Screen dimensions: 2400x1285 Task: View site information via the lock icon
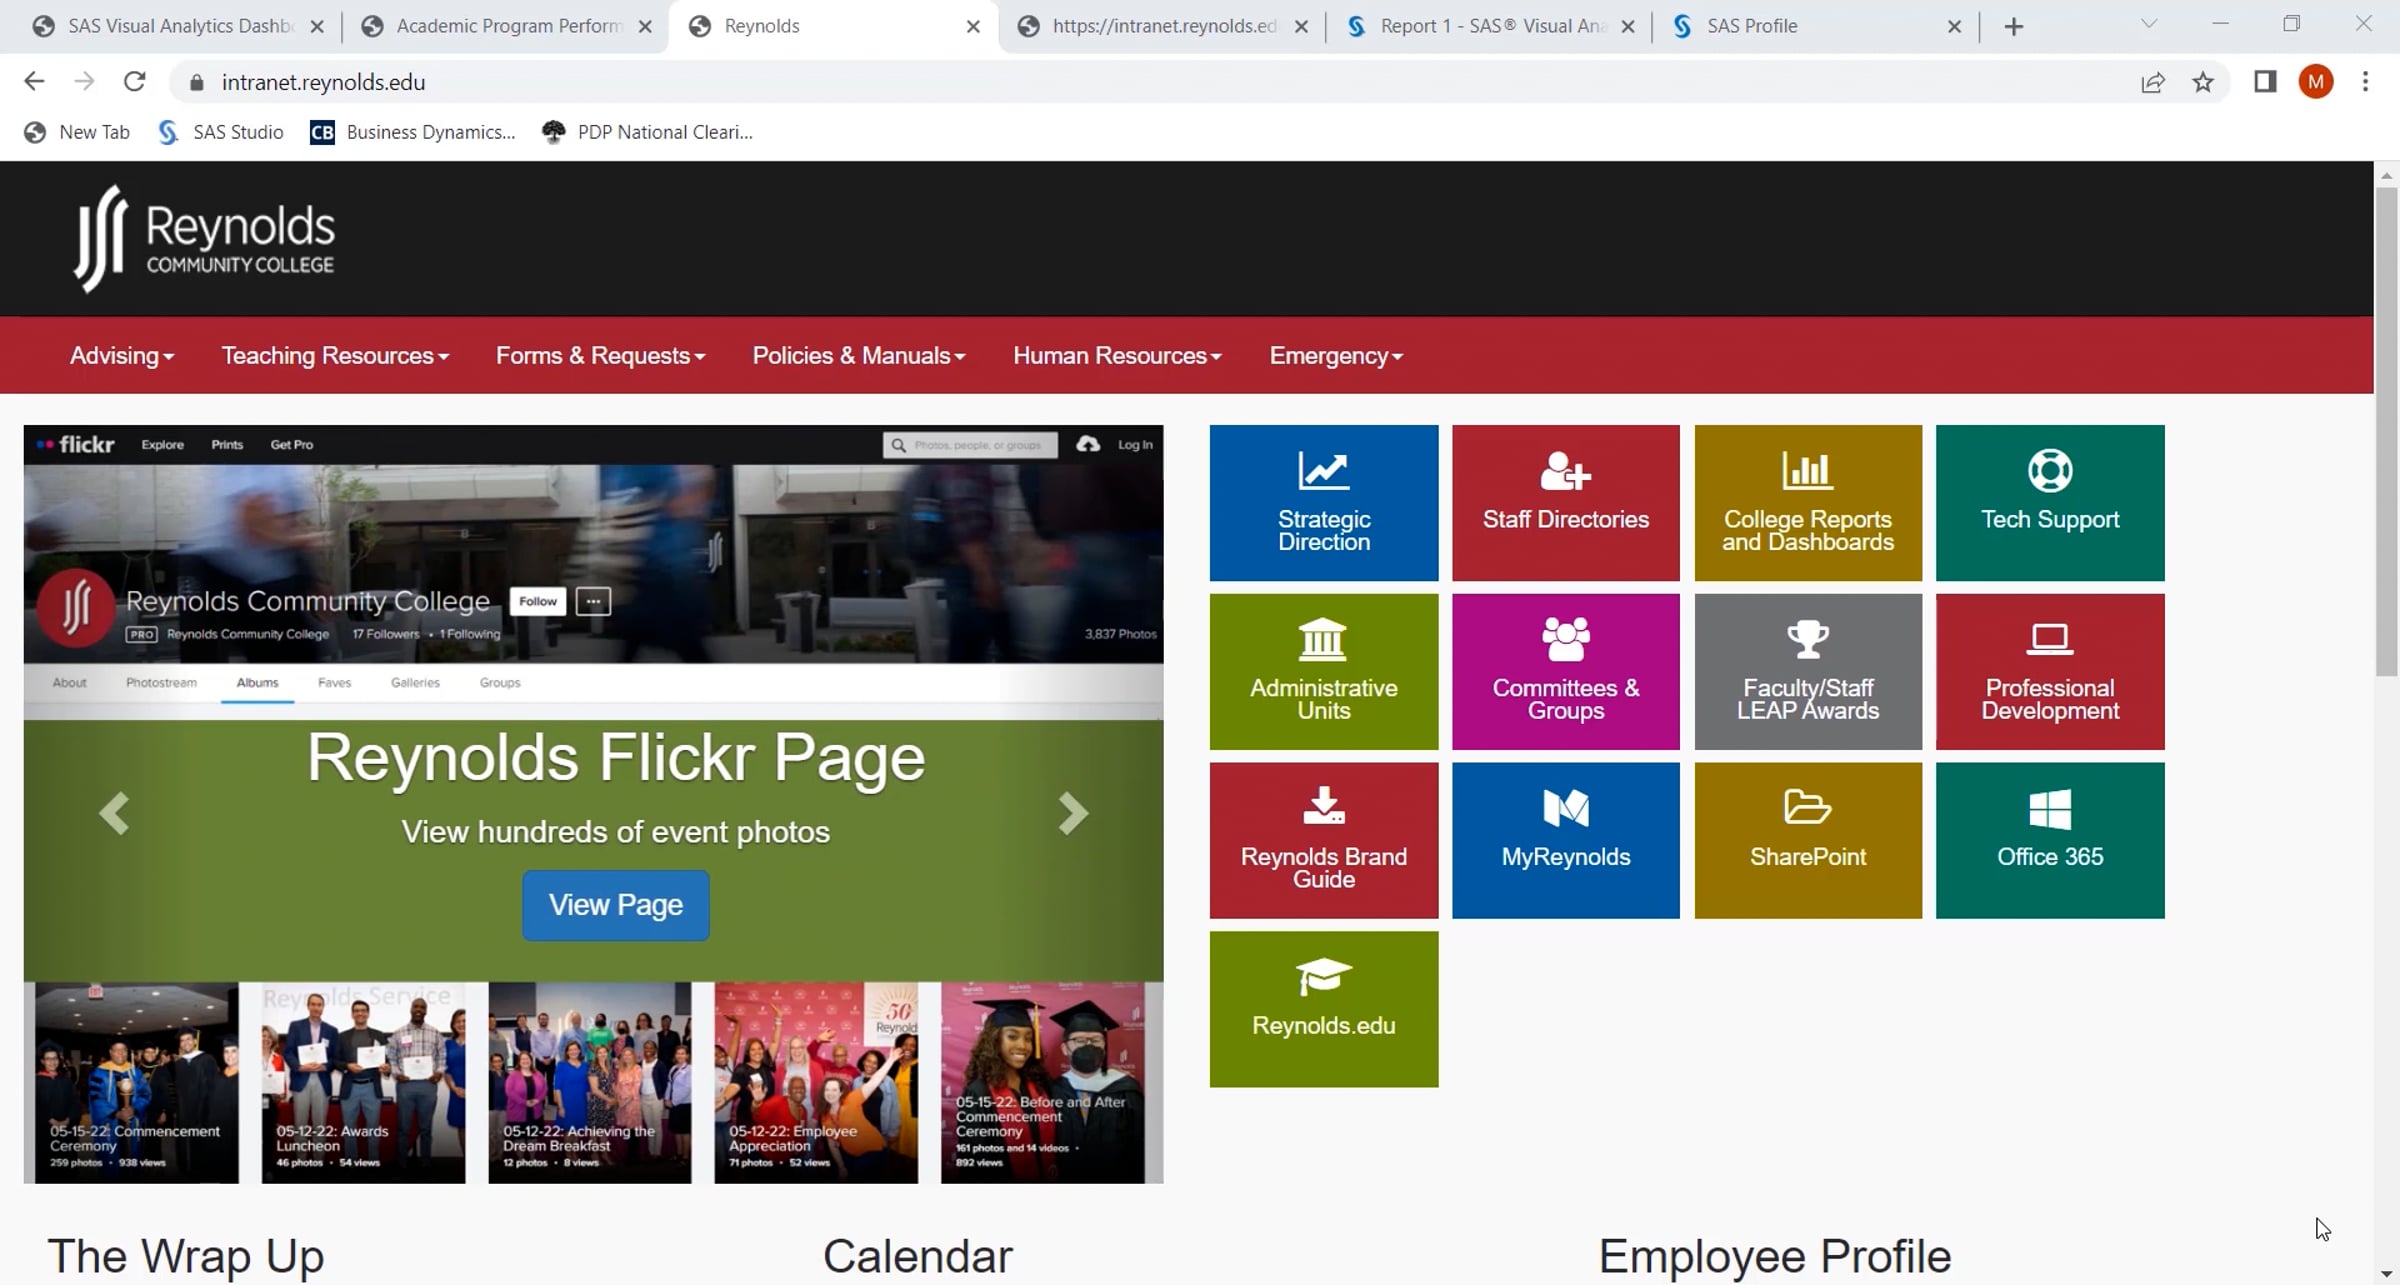click(x=197, y=82)
